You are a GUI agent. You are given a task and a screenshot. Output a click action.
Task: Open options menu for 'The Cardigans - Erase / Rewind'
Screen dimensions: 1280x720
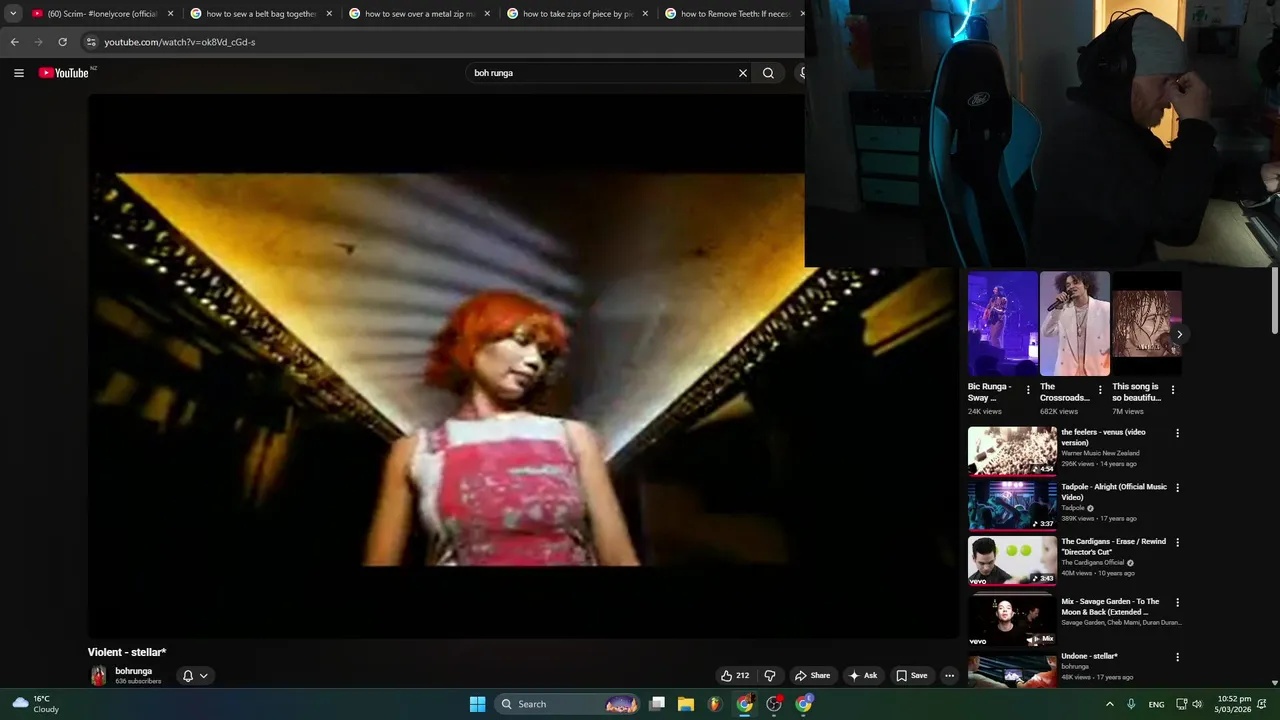click(x=1177, y=542)
